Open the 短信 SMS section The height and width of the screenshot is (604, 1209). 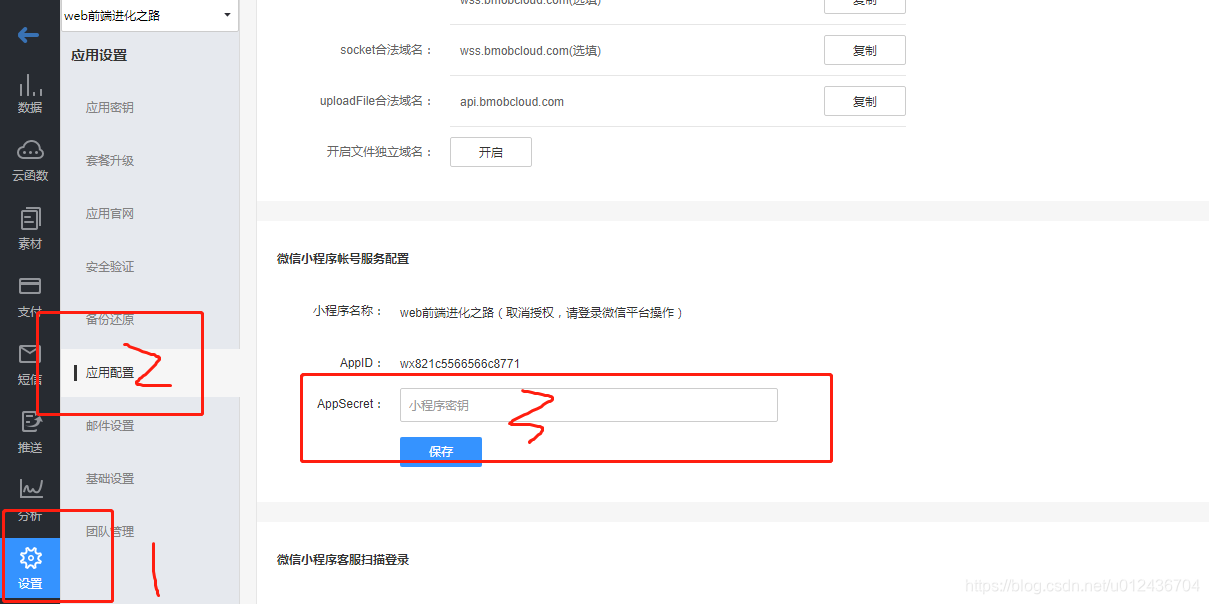[30, 365]
